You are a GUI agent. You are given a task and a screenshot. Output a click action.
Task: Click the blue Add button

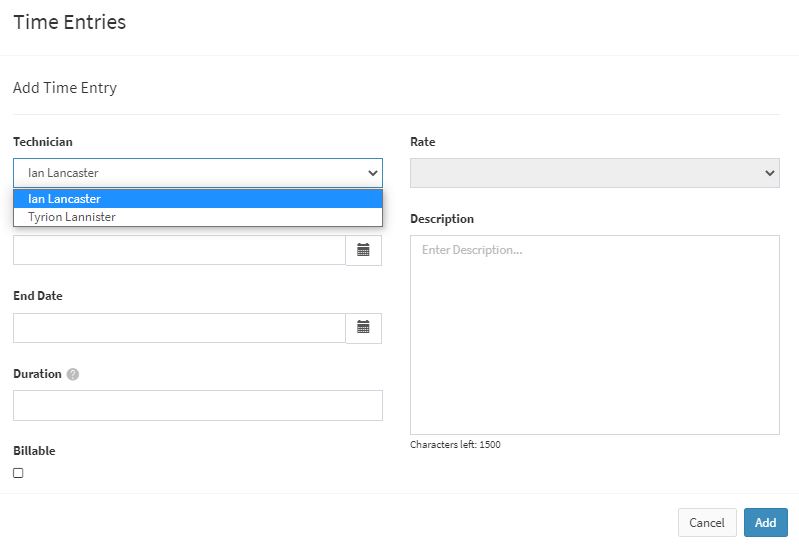pyautogui.click(x=765, y=523)
